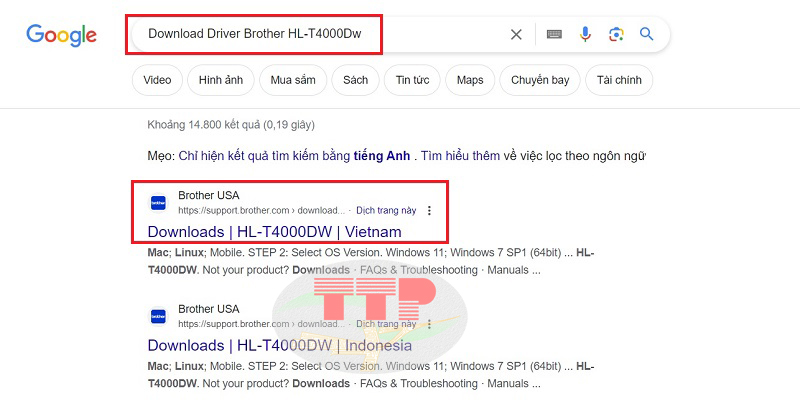Screen dimensions: 800x409
Task: Open the Downloads | HL-T4000DW | Indonesia result
Action: [280, 345]
